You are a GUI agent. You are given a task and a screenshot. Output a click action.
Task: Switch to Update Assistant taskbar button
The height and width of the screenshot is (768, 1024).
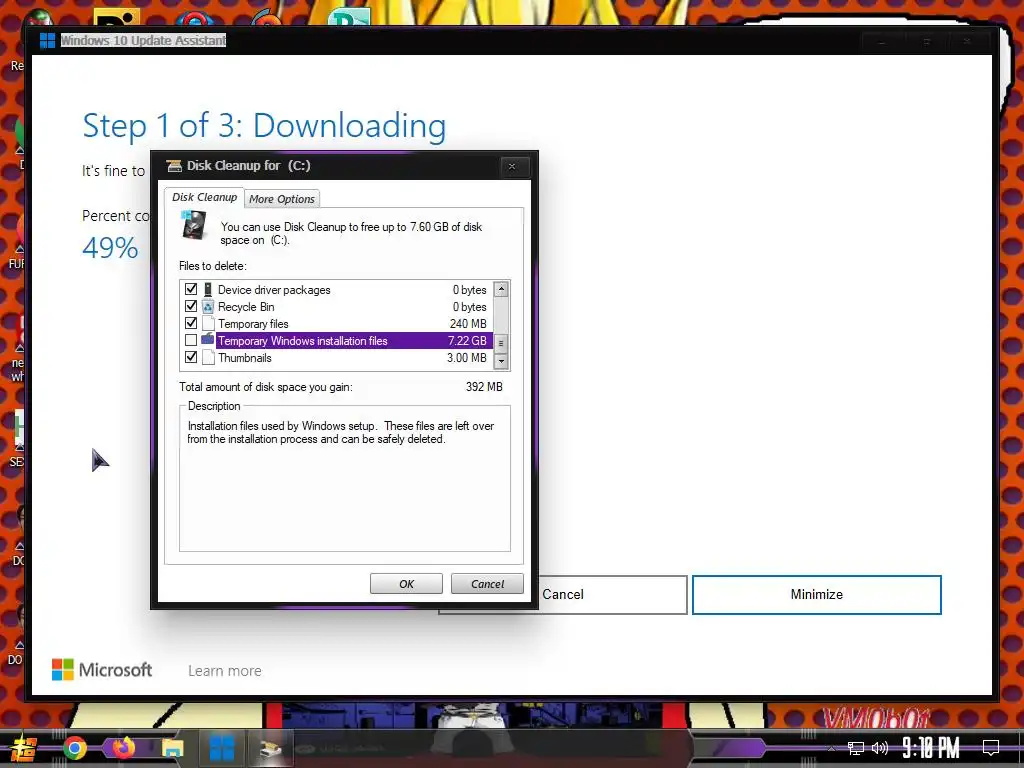[x=221, y=748]
